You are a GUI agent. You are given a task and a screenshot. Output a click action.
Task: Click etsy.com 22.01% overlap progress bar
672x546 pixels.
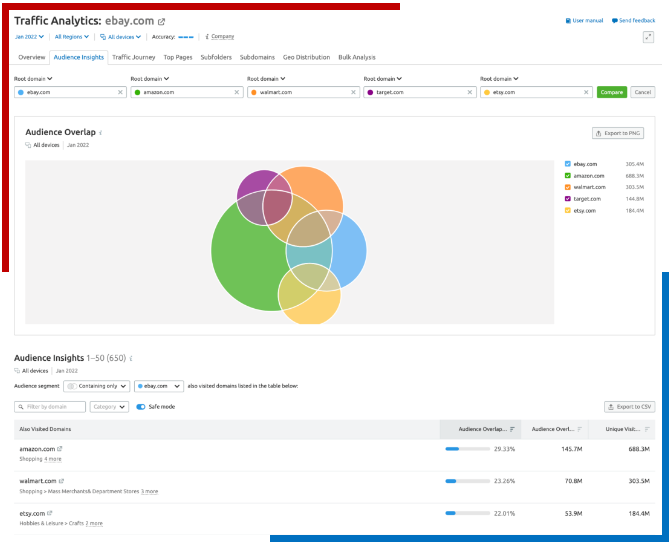[468, 513]
